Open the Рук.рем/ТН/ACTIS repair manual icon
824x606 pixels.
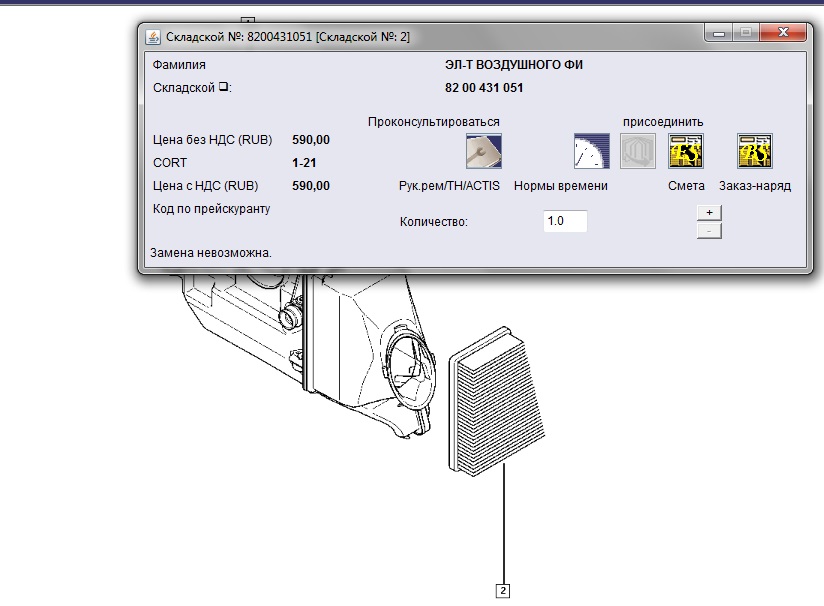point(484,151)
